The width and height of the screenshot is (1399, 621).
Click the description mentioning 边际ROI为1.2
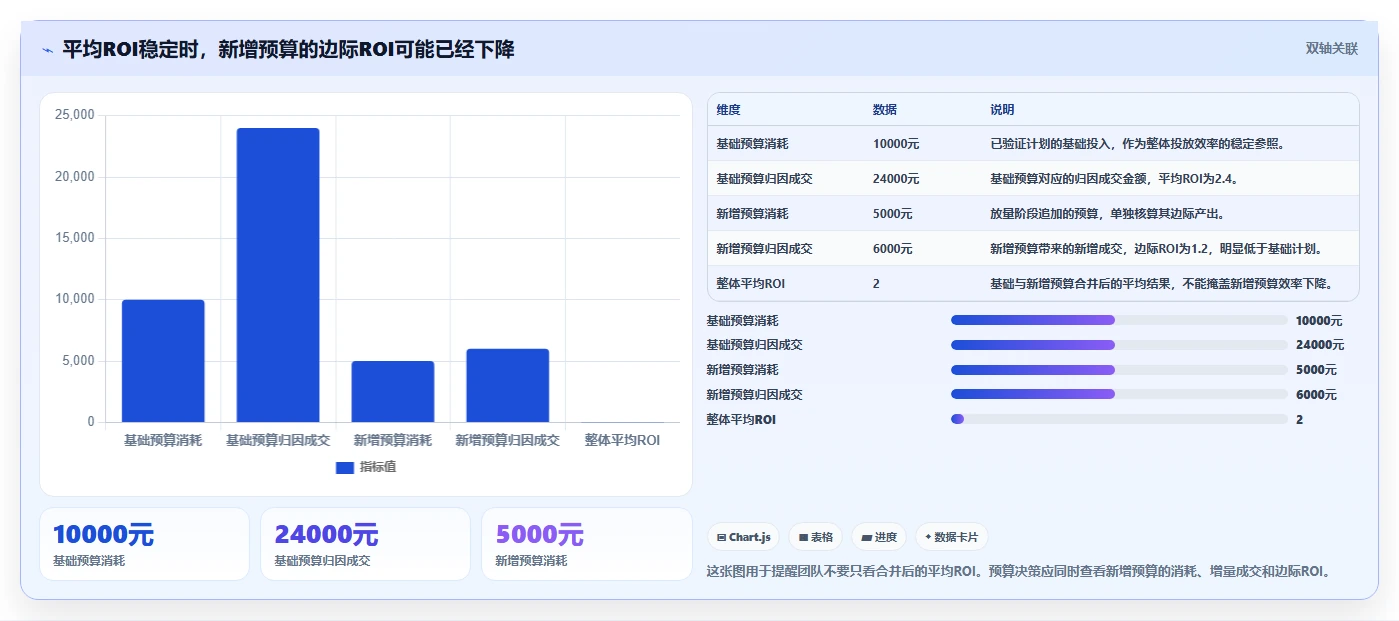coord(1157,249)
